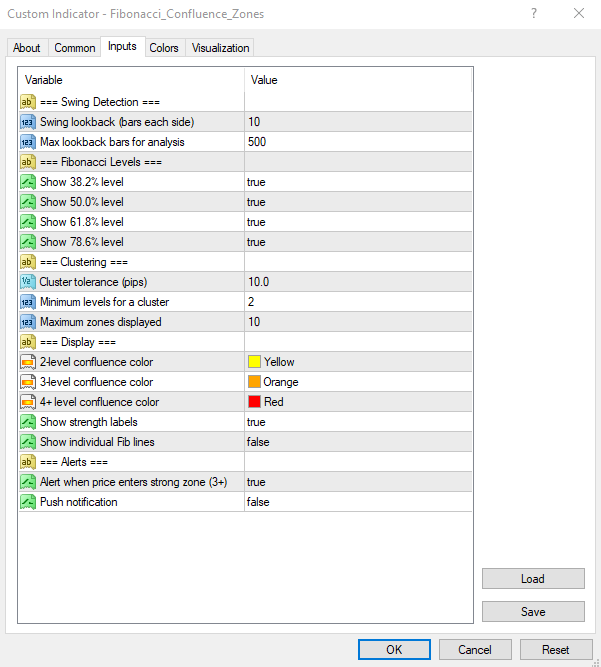
Task: Toggle the Show 50.0% level true value
Action: [x=358, y=202]
